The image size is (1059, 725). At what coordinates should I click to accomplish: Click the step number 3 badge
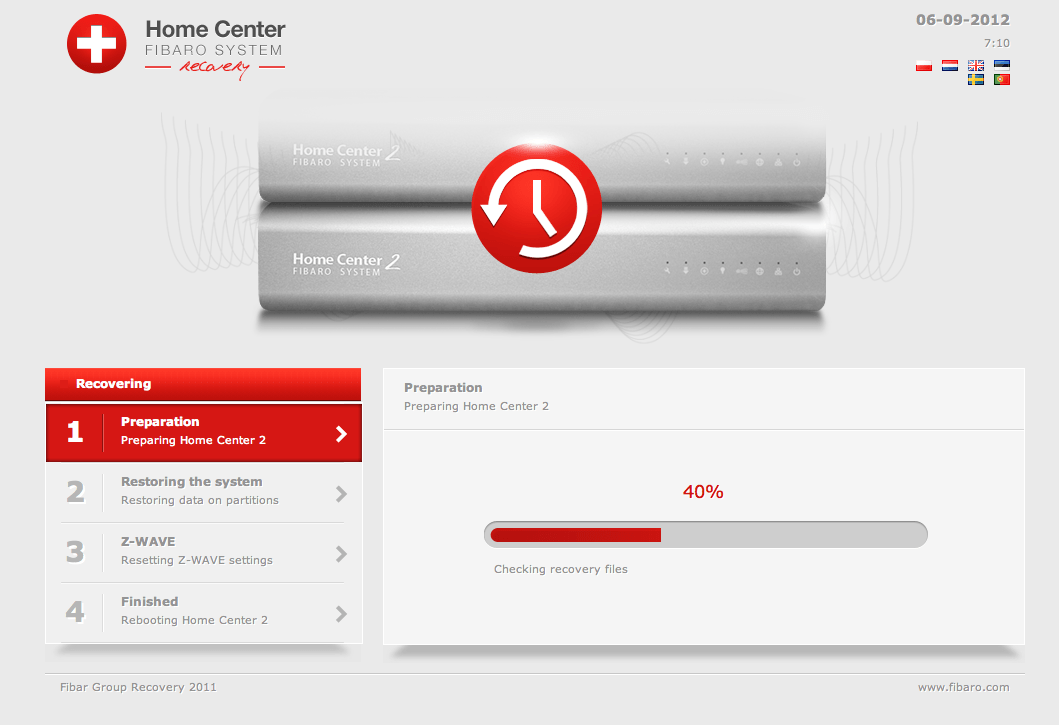click(75, 552)
